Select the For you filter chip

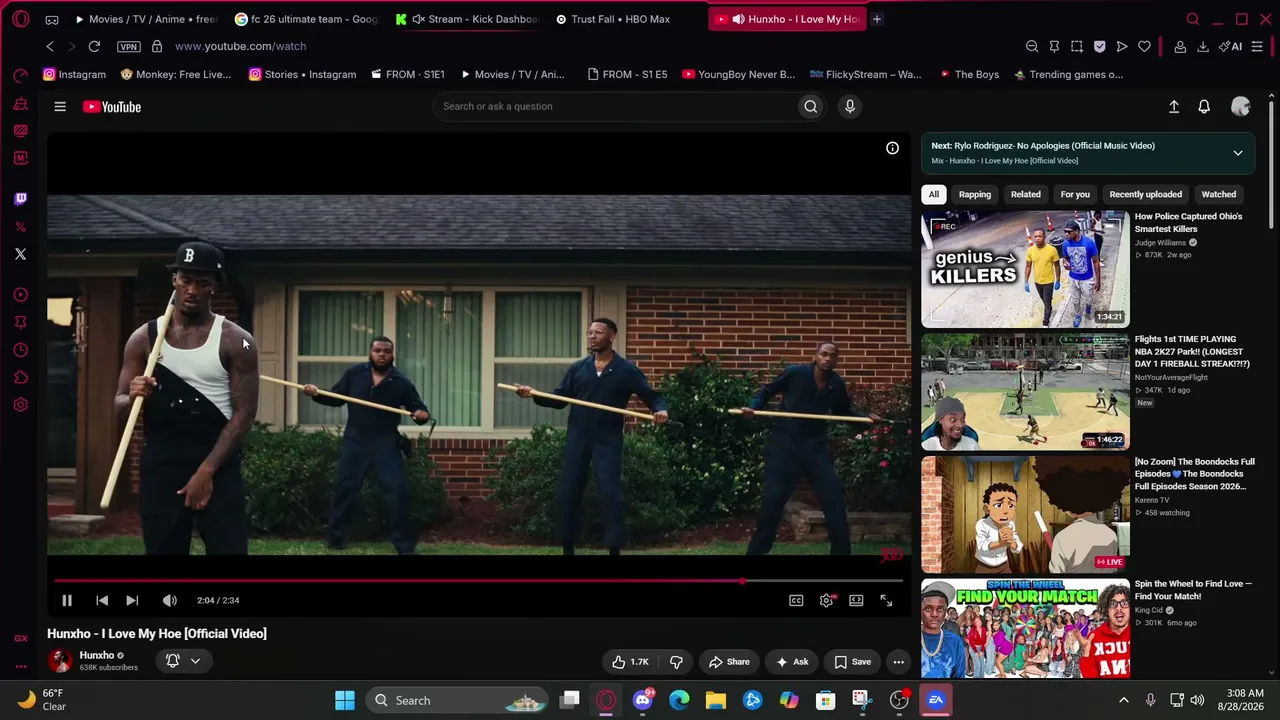[x=1075, y=194]
